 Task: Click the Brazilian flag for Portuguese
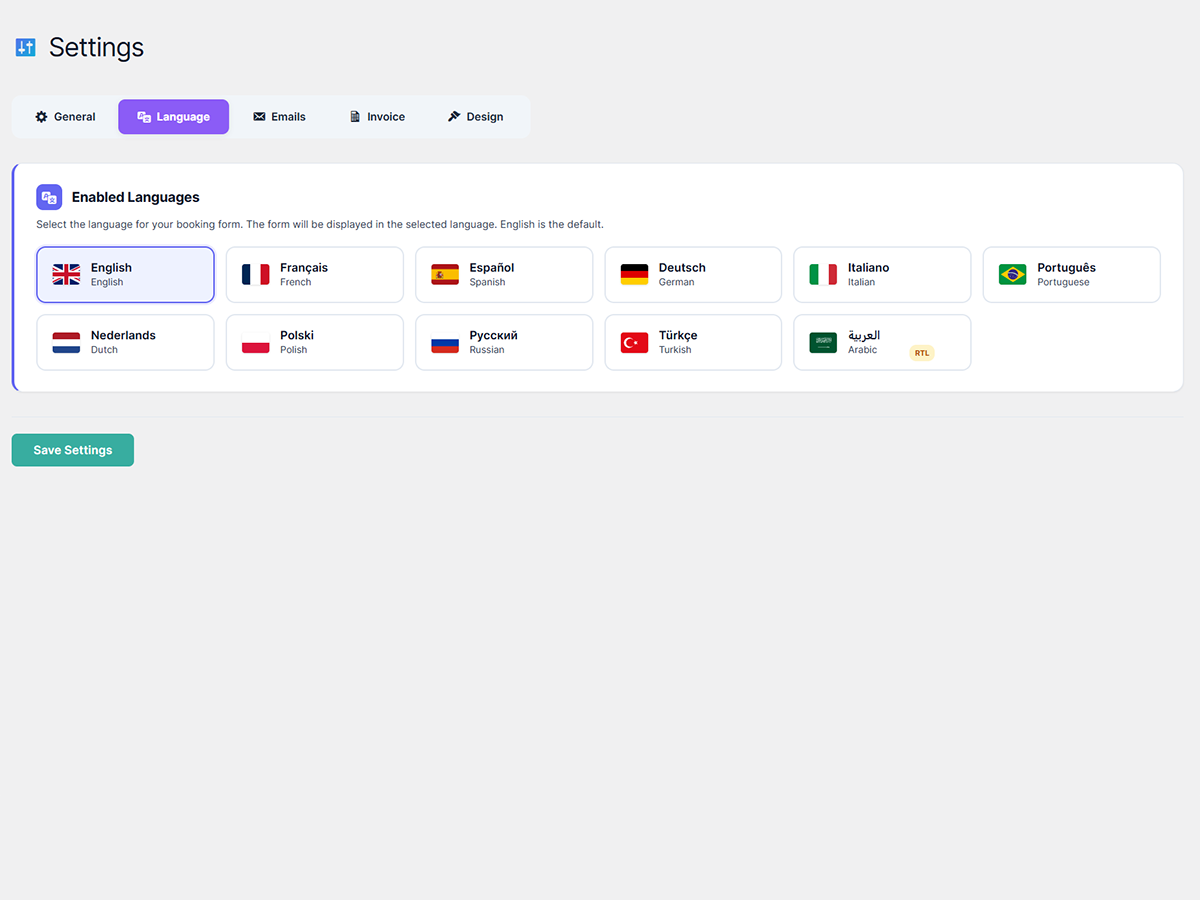(1012, 275)
